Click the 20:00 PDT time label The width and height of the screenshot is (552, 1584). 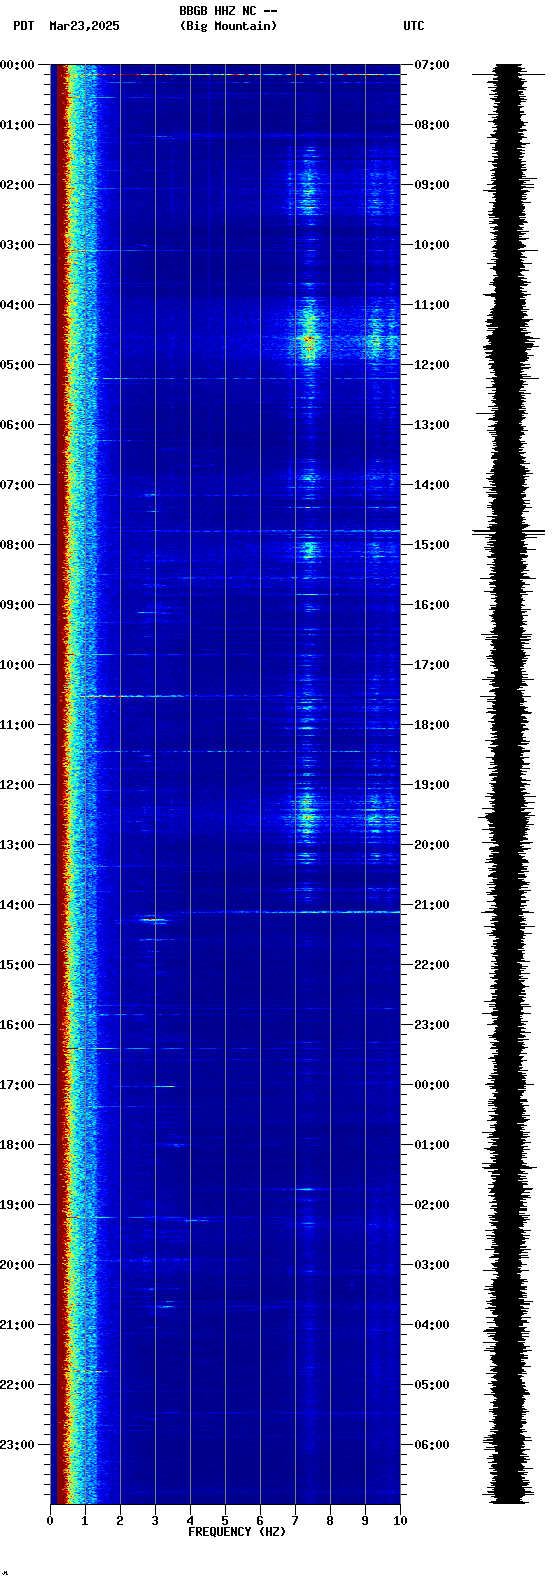[17, 1265]
